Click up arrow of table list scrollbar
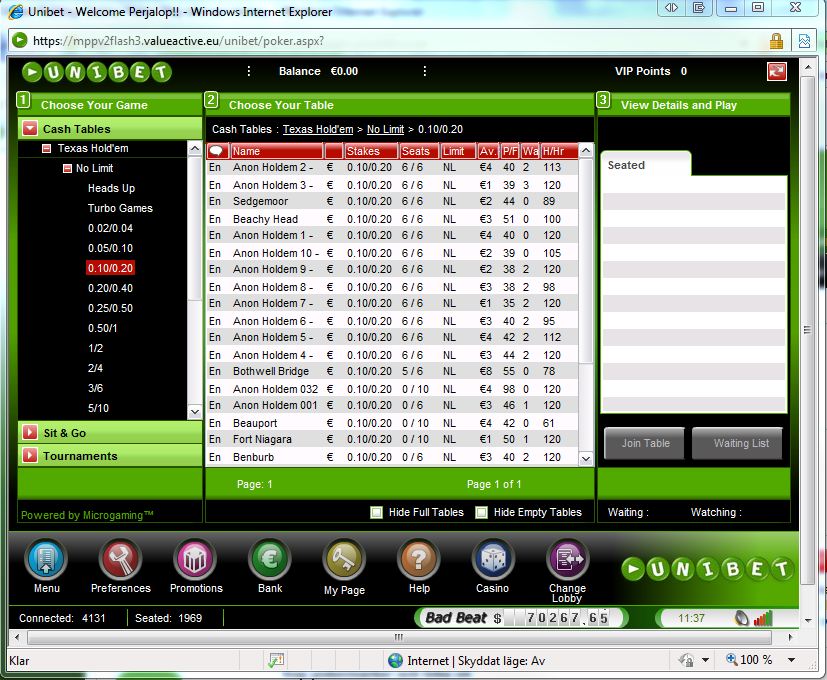827x680 pixels. point(585,151)
